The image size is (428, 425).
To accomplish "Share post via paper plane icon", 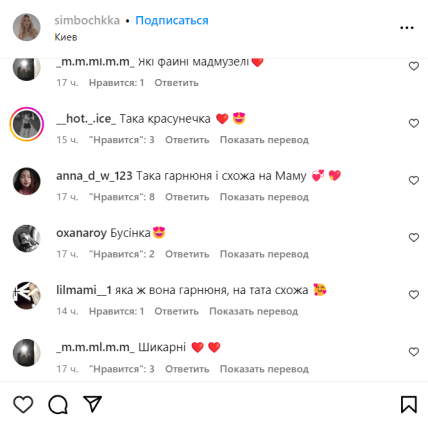I will [92, 404].
